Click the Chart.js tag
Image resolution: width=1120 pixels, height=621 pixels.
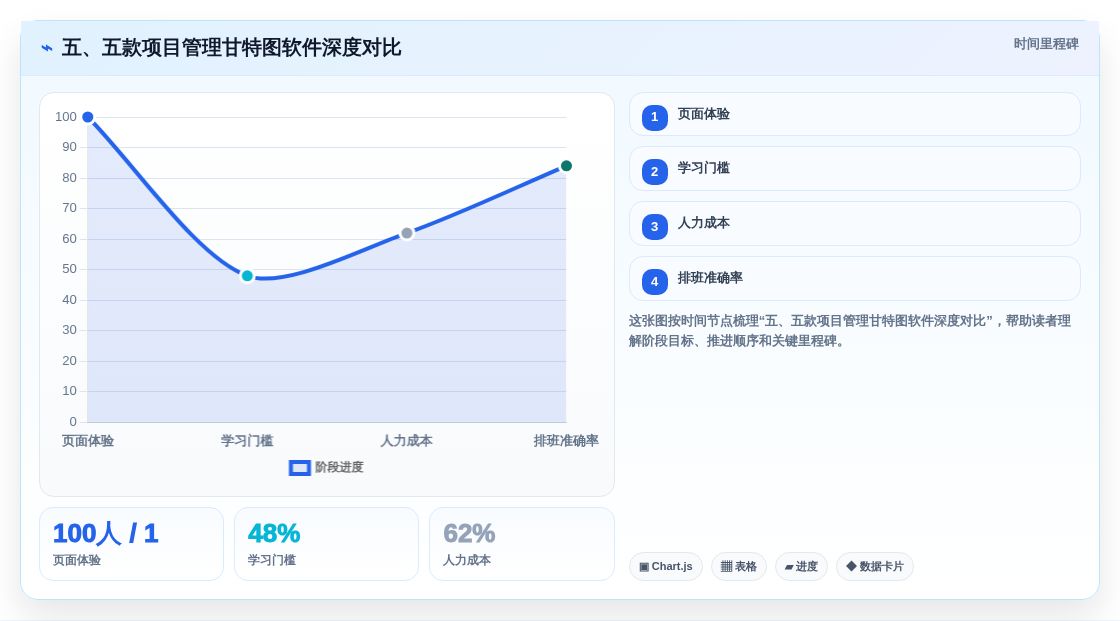pos(666,567)
